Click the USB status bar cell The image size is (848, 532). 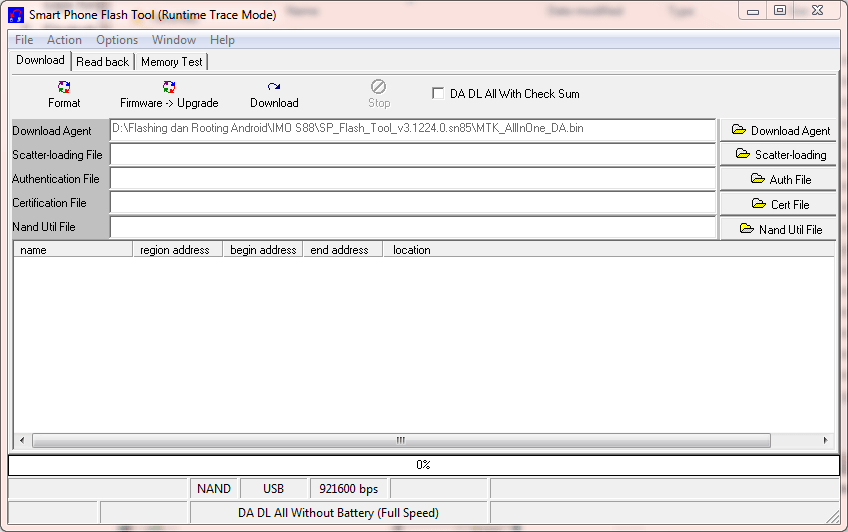(273, 489)
